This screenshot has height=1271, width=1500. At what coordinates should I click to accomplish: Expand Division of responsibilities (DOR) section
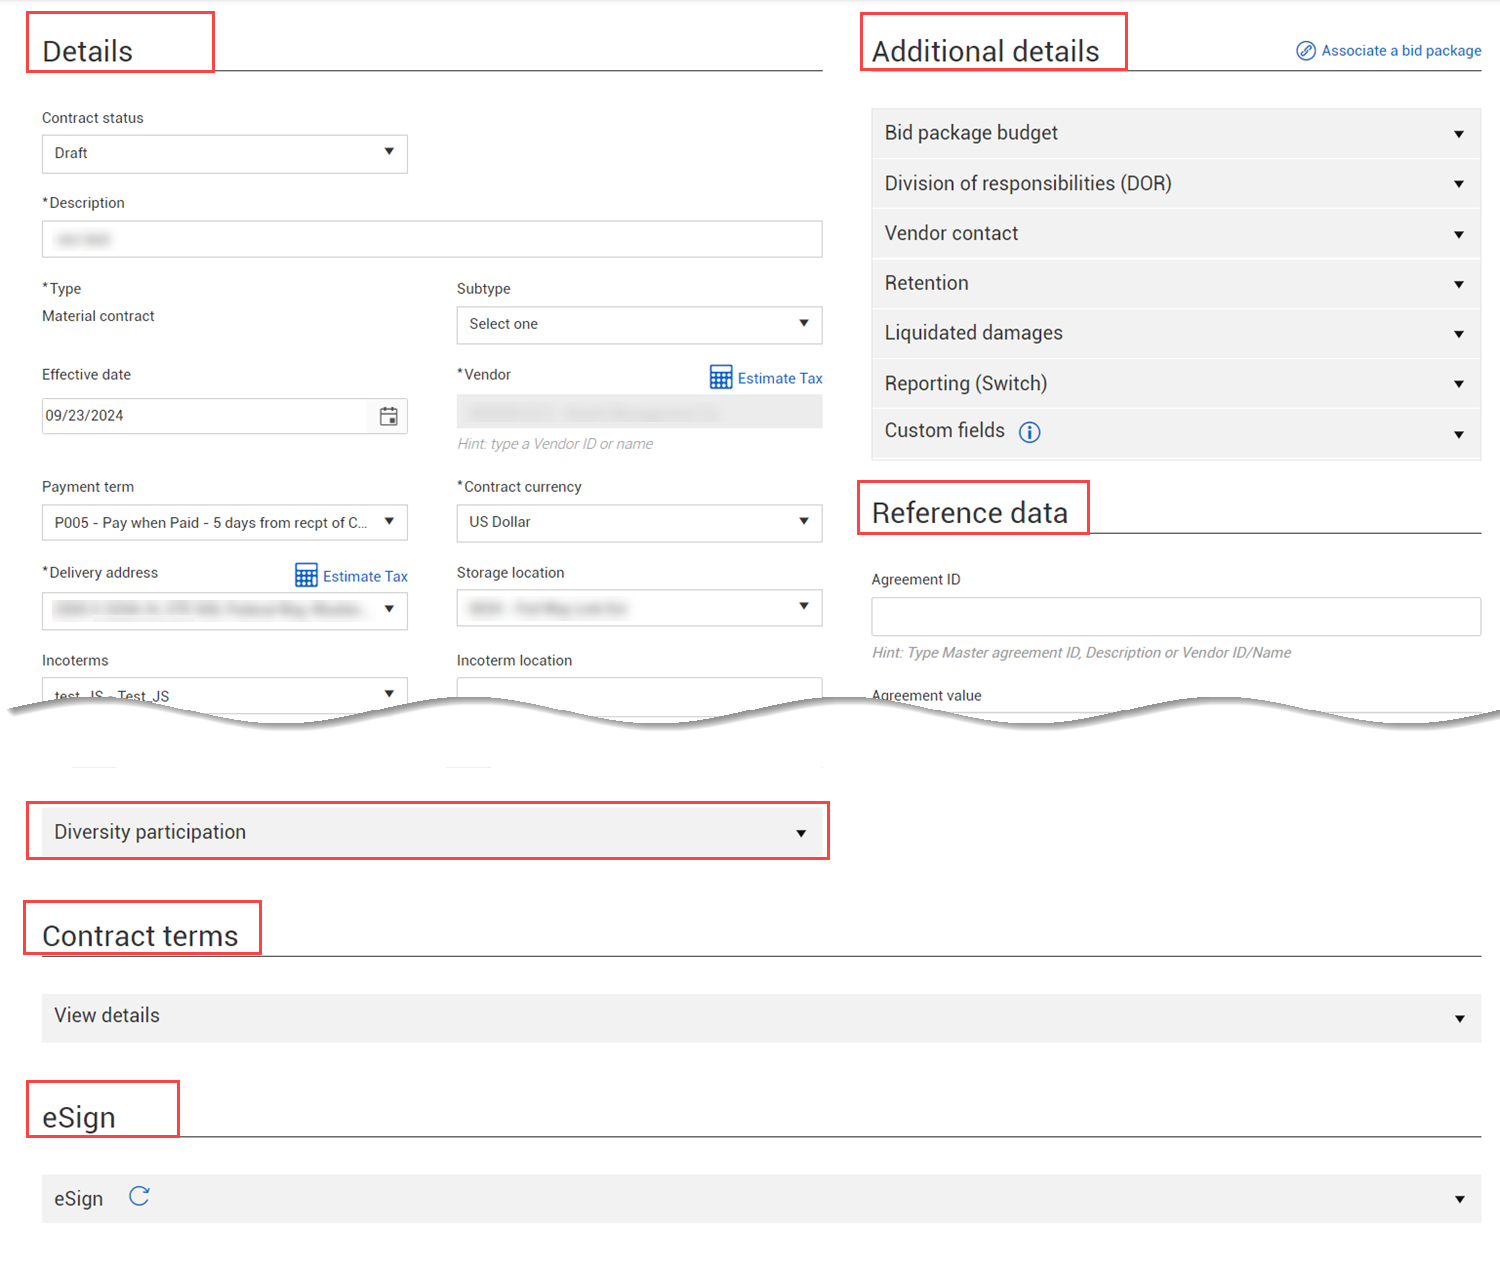(1175, 184)
